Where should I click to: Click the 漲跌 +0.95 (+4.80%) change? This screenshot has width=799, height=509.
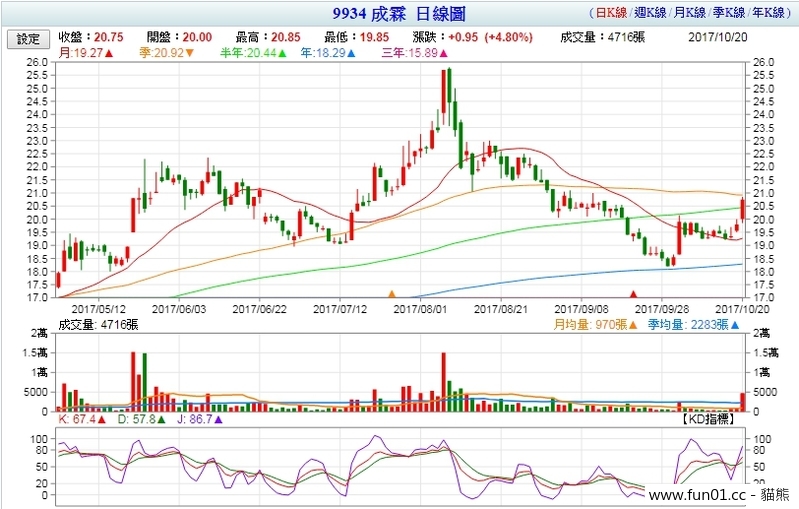[473, 37]
